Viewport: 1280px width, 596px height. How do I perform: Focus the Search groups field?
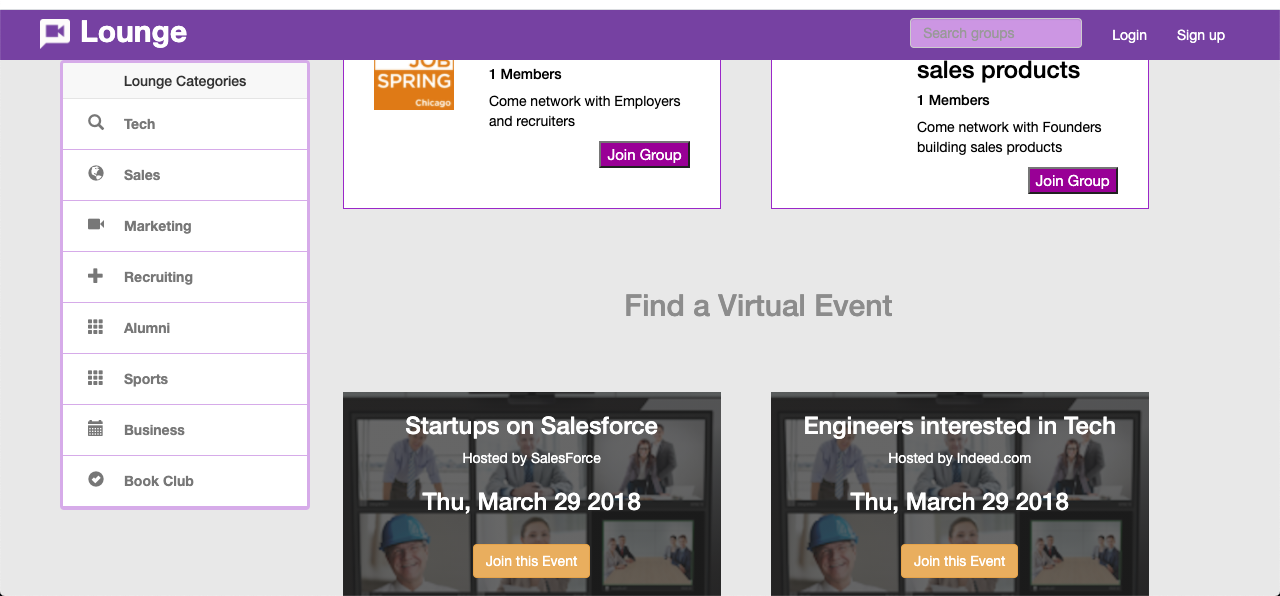[995, 33]
